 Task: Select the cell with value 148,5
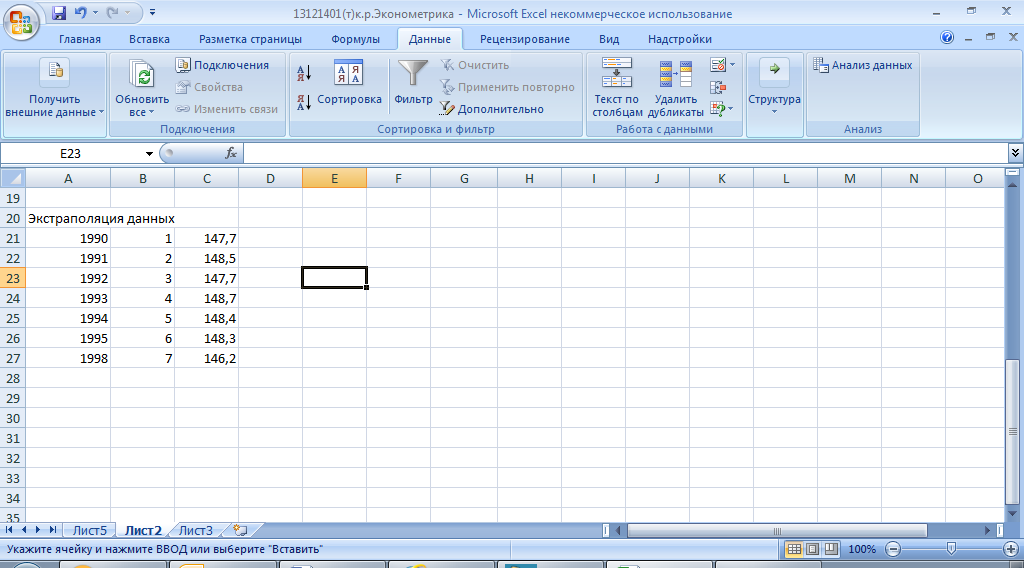206,259
